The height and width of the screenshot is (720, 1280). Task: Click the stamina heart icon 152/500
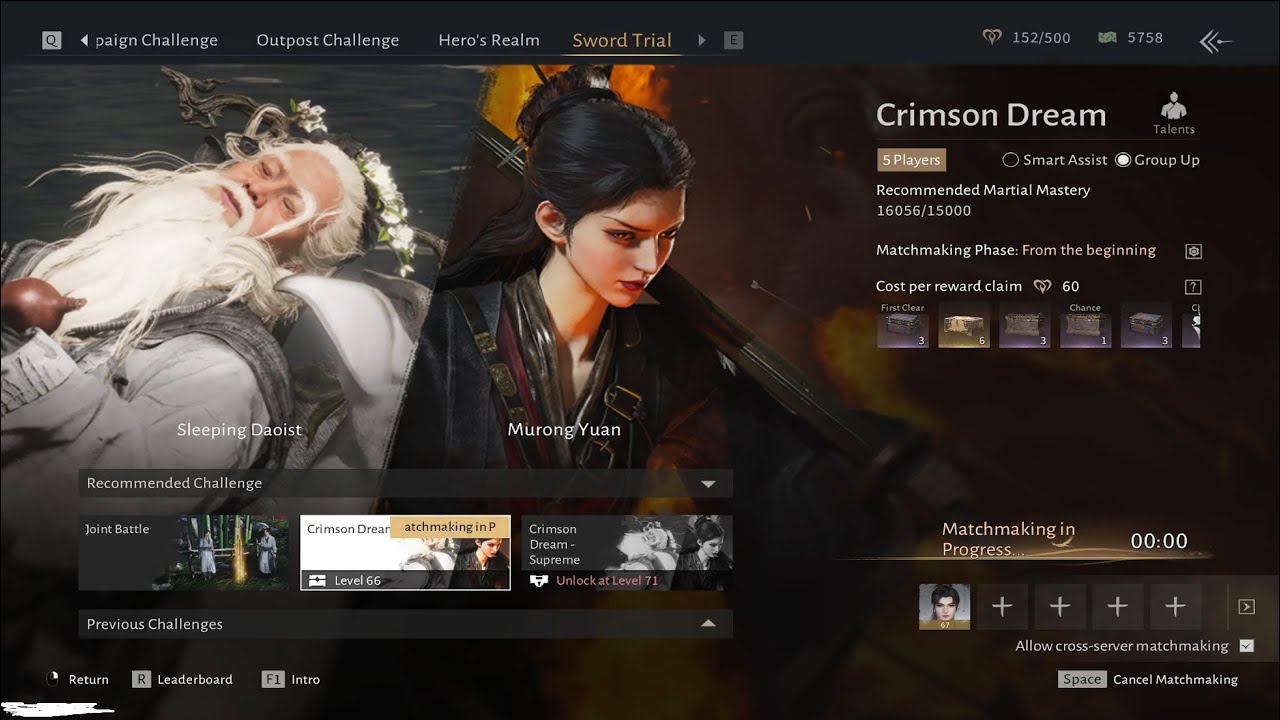992,38
